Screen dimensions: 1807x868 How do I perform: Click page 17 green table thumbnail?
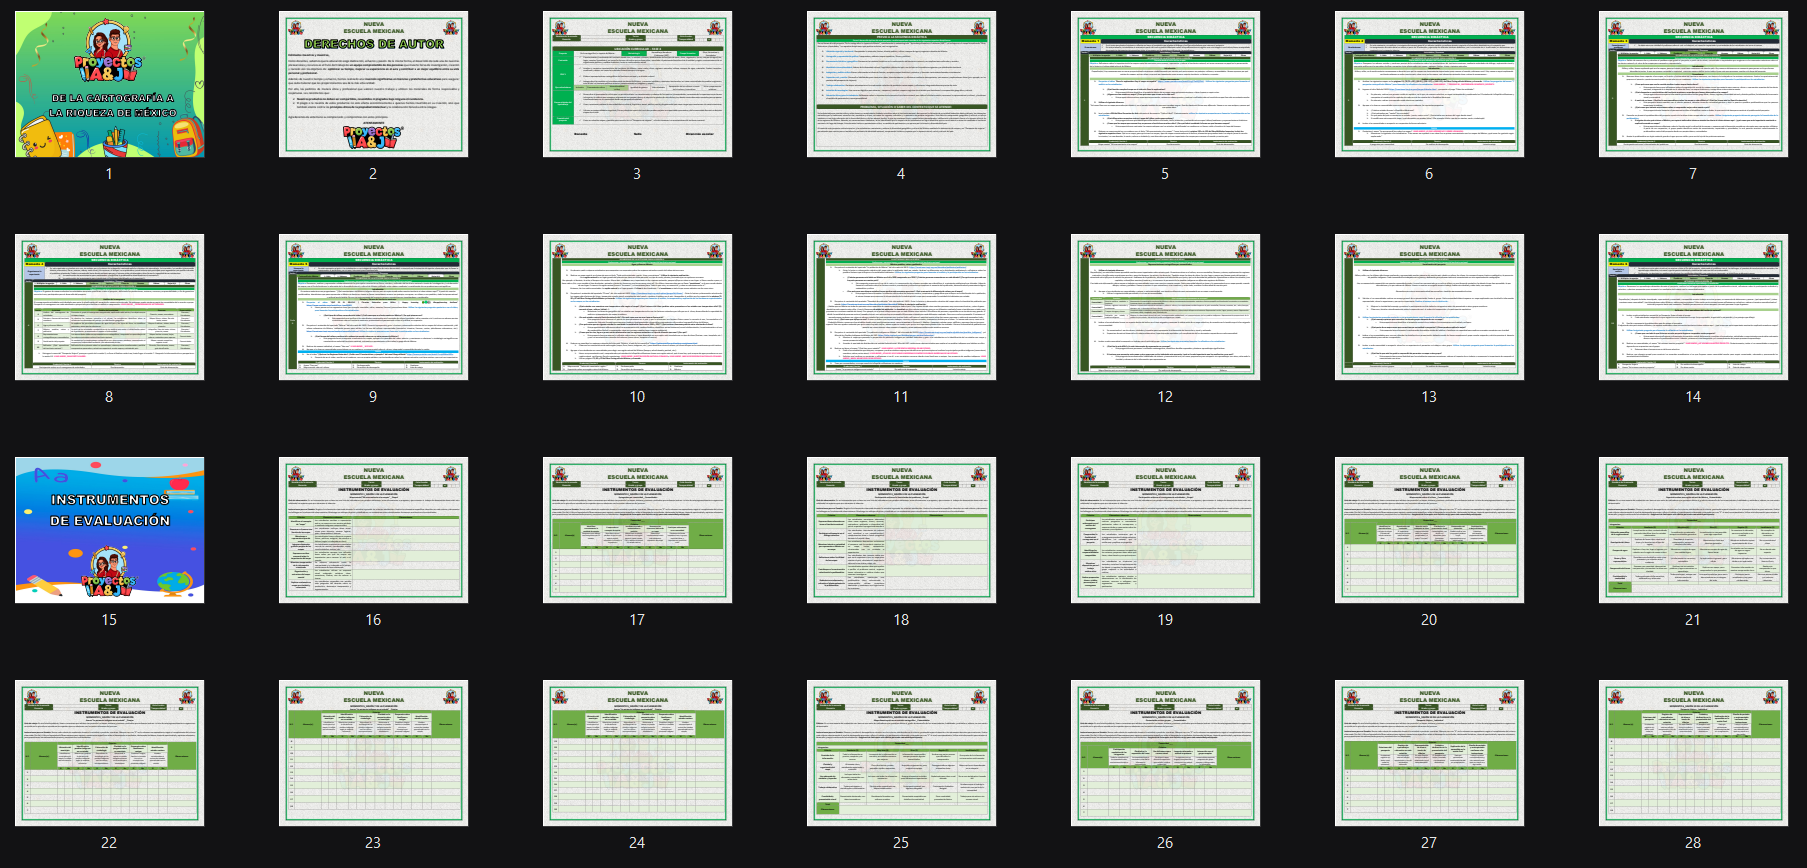click(637, 530)
